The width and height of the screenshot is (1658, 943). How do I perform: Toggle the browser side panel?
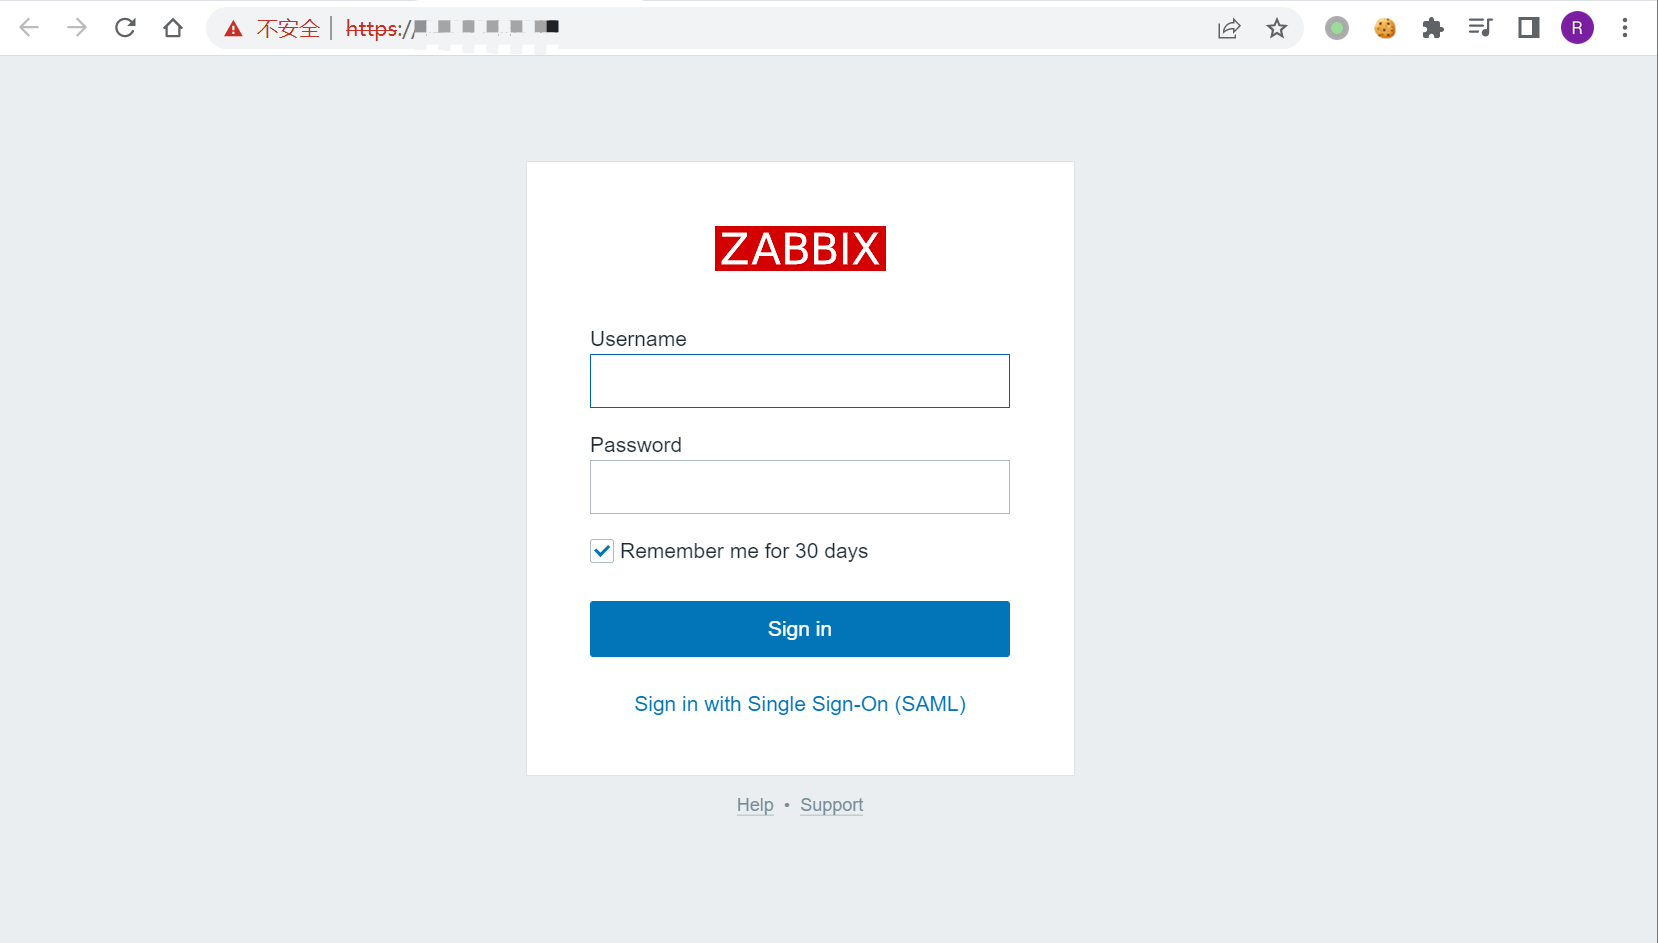click(x=1529, y=28)
